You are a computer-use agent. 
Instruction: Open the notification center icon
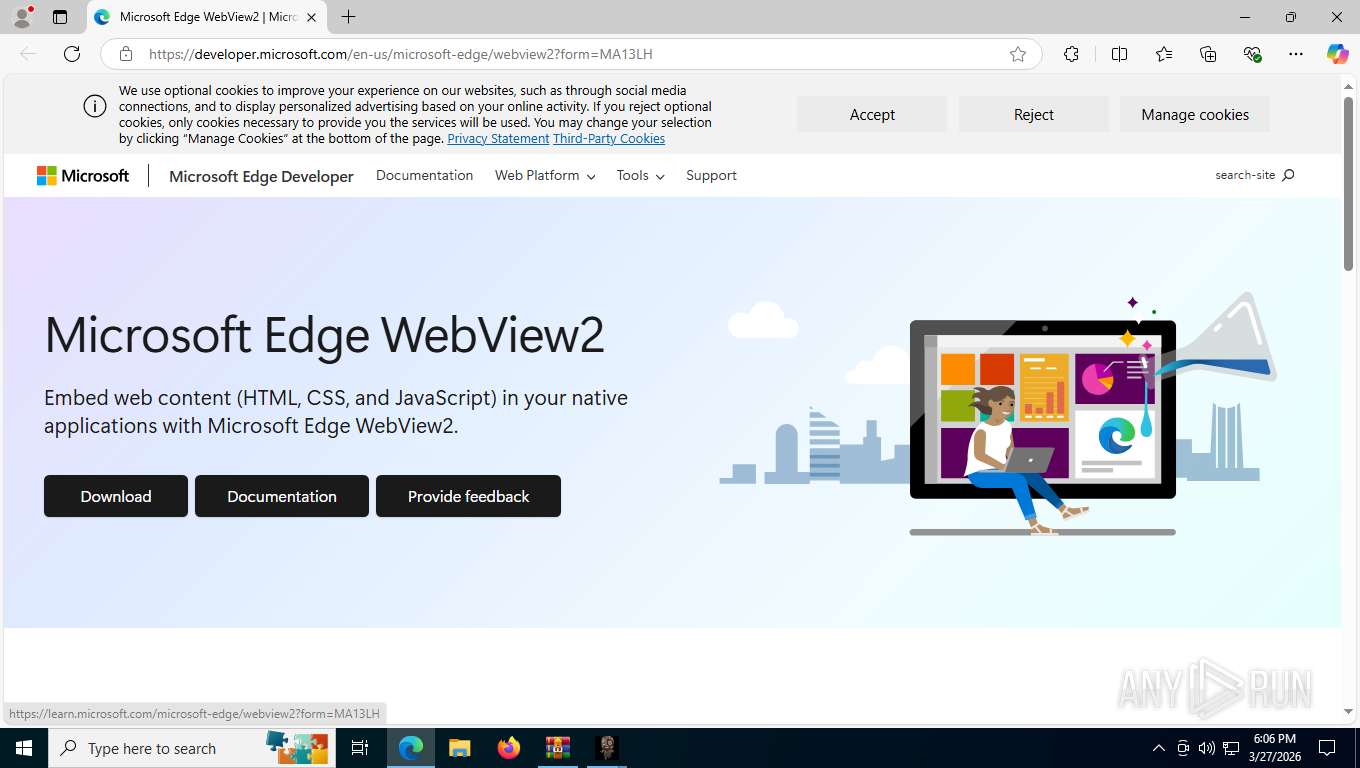pos(1327,748)
